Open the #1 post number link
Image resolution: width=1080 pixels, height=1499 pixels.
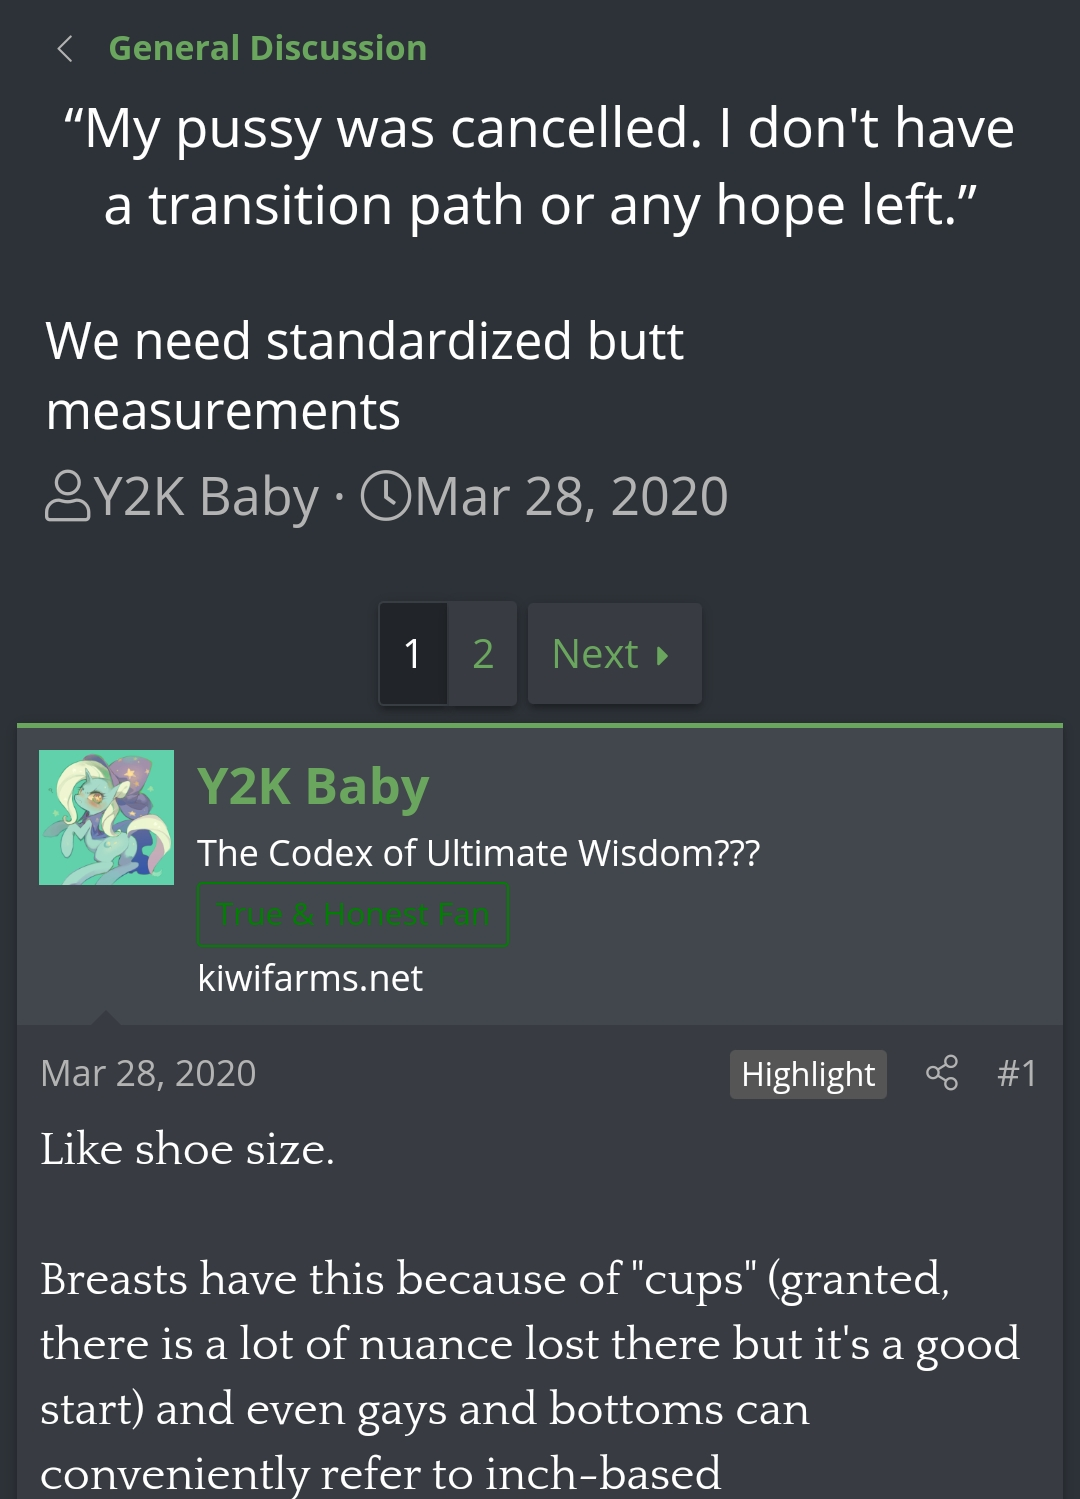coord(1017,1073)
